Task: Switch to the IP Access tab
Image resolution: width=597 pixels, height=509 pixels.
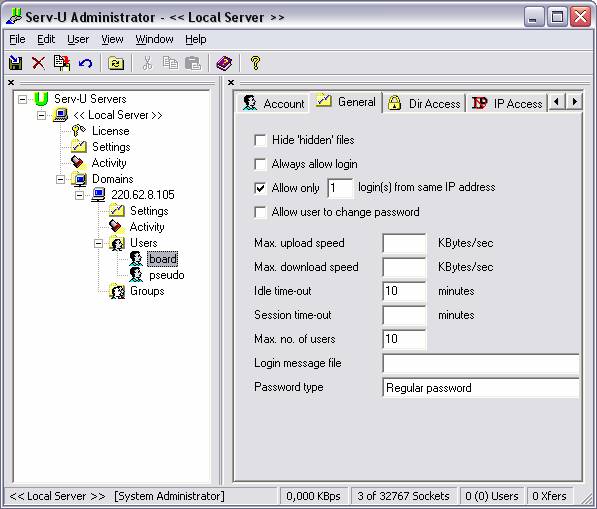Action: 507,103
